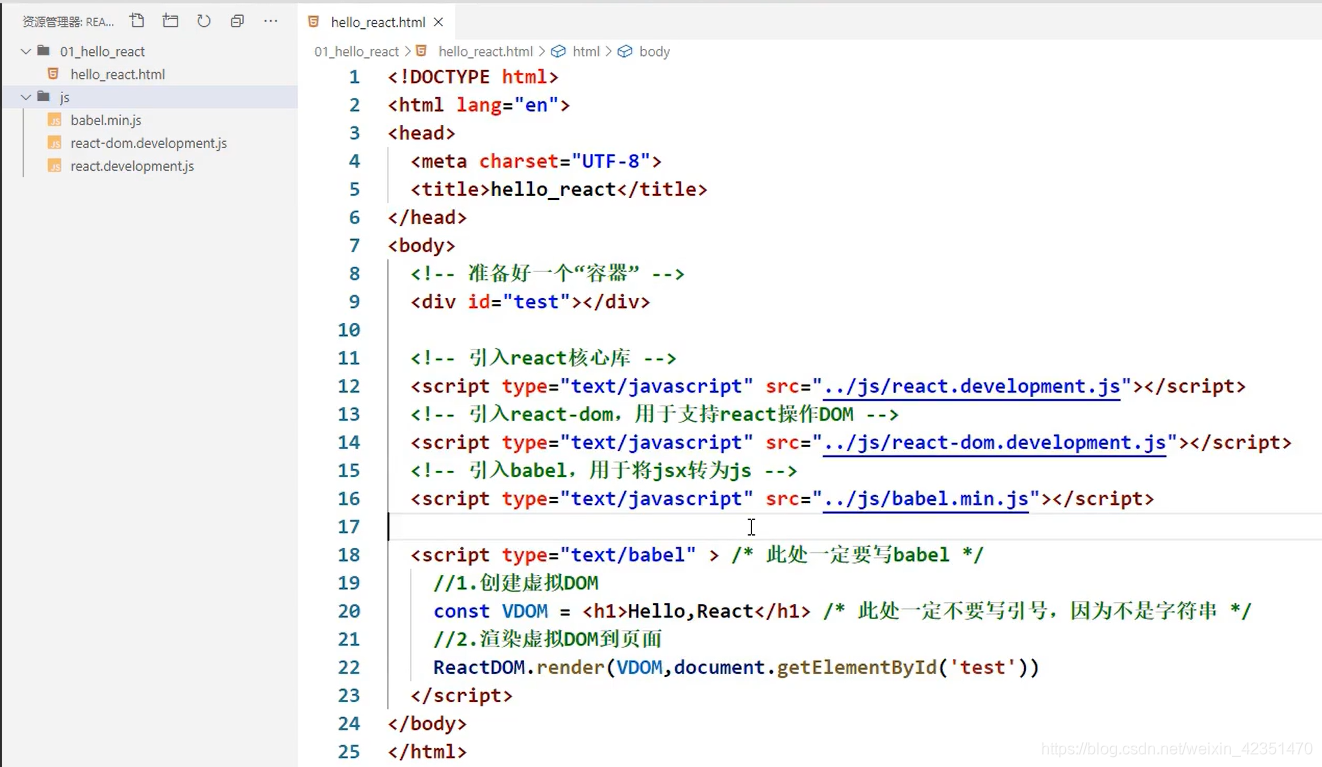Switch to the hello_react.html tab

377,22
